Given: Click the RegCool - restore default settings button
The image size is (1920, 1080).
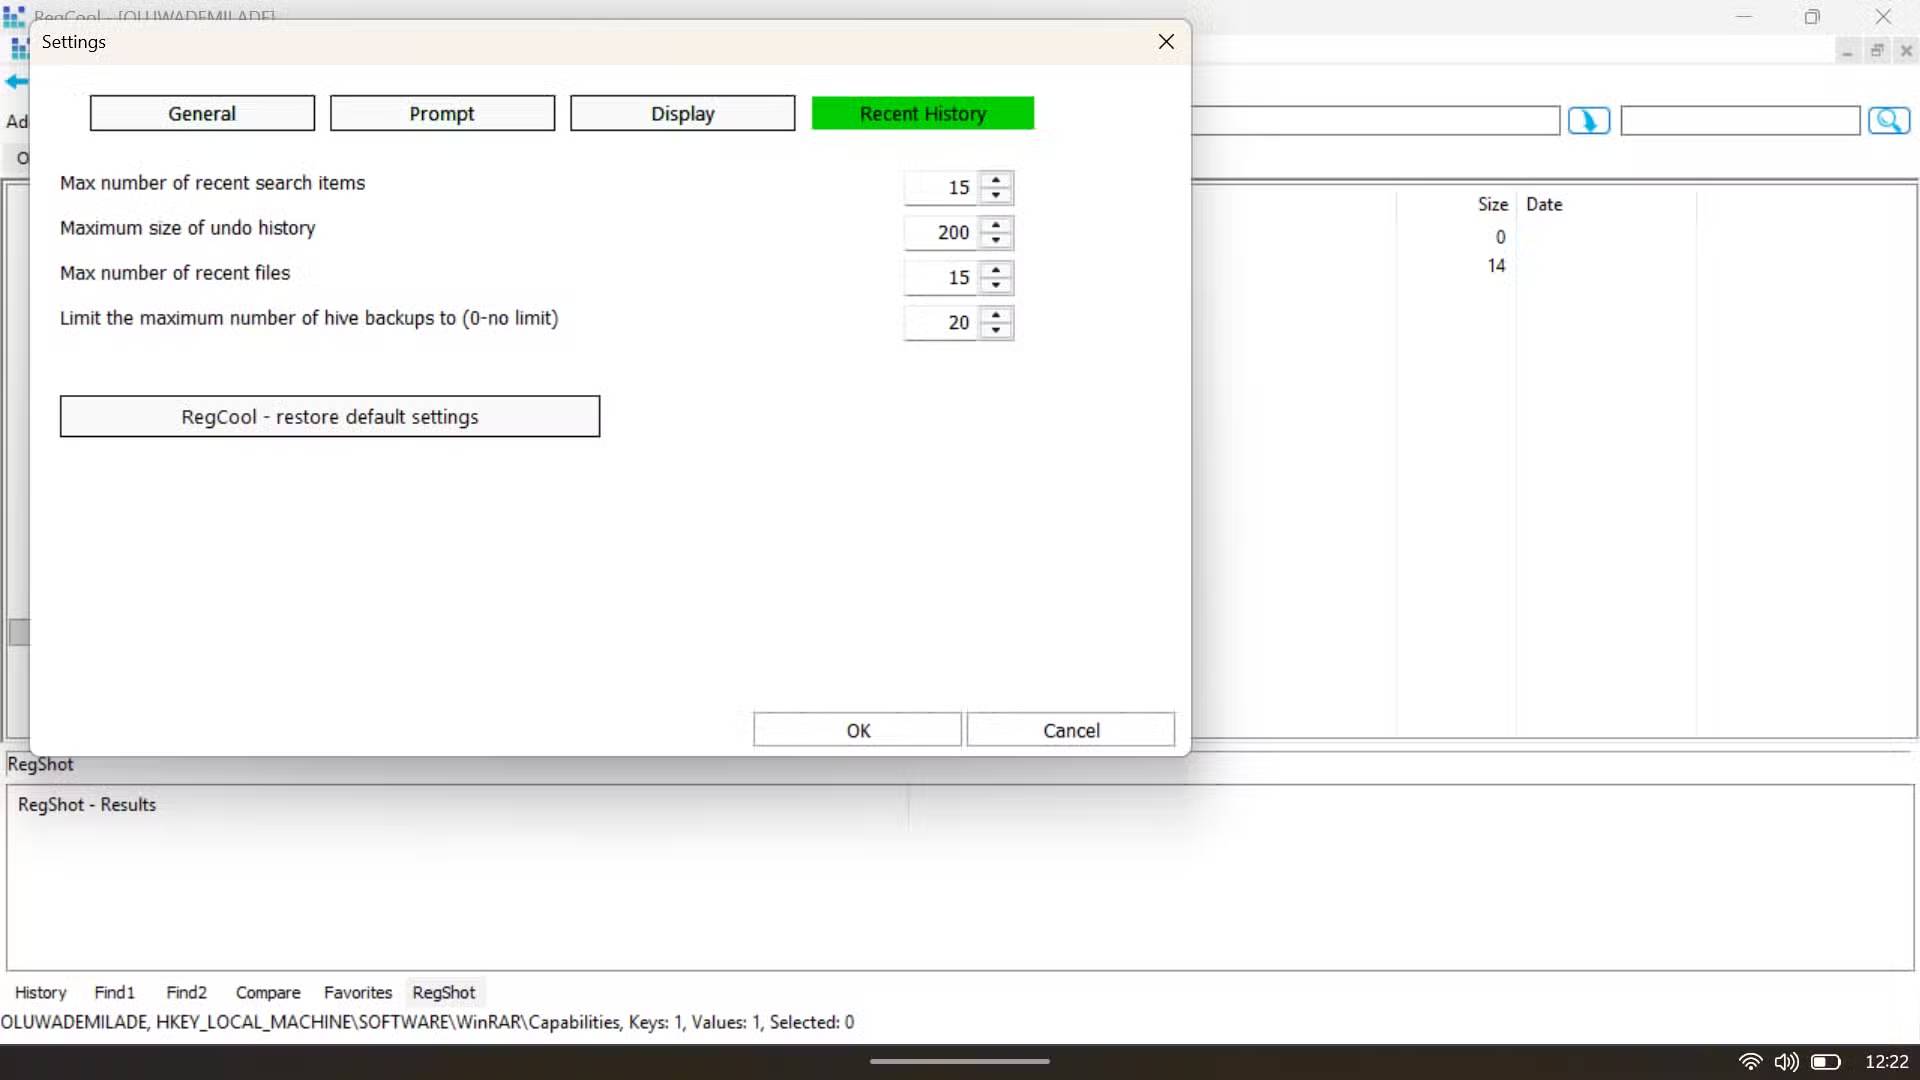Looking at the screenshot, I should (330, 416).
